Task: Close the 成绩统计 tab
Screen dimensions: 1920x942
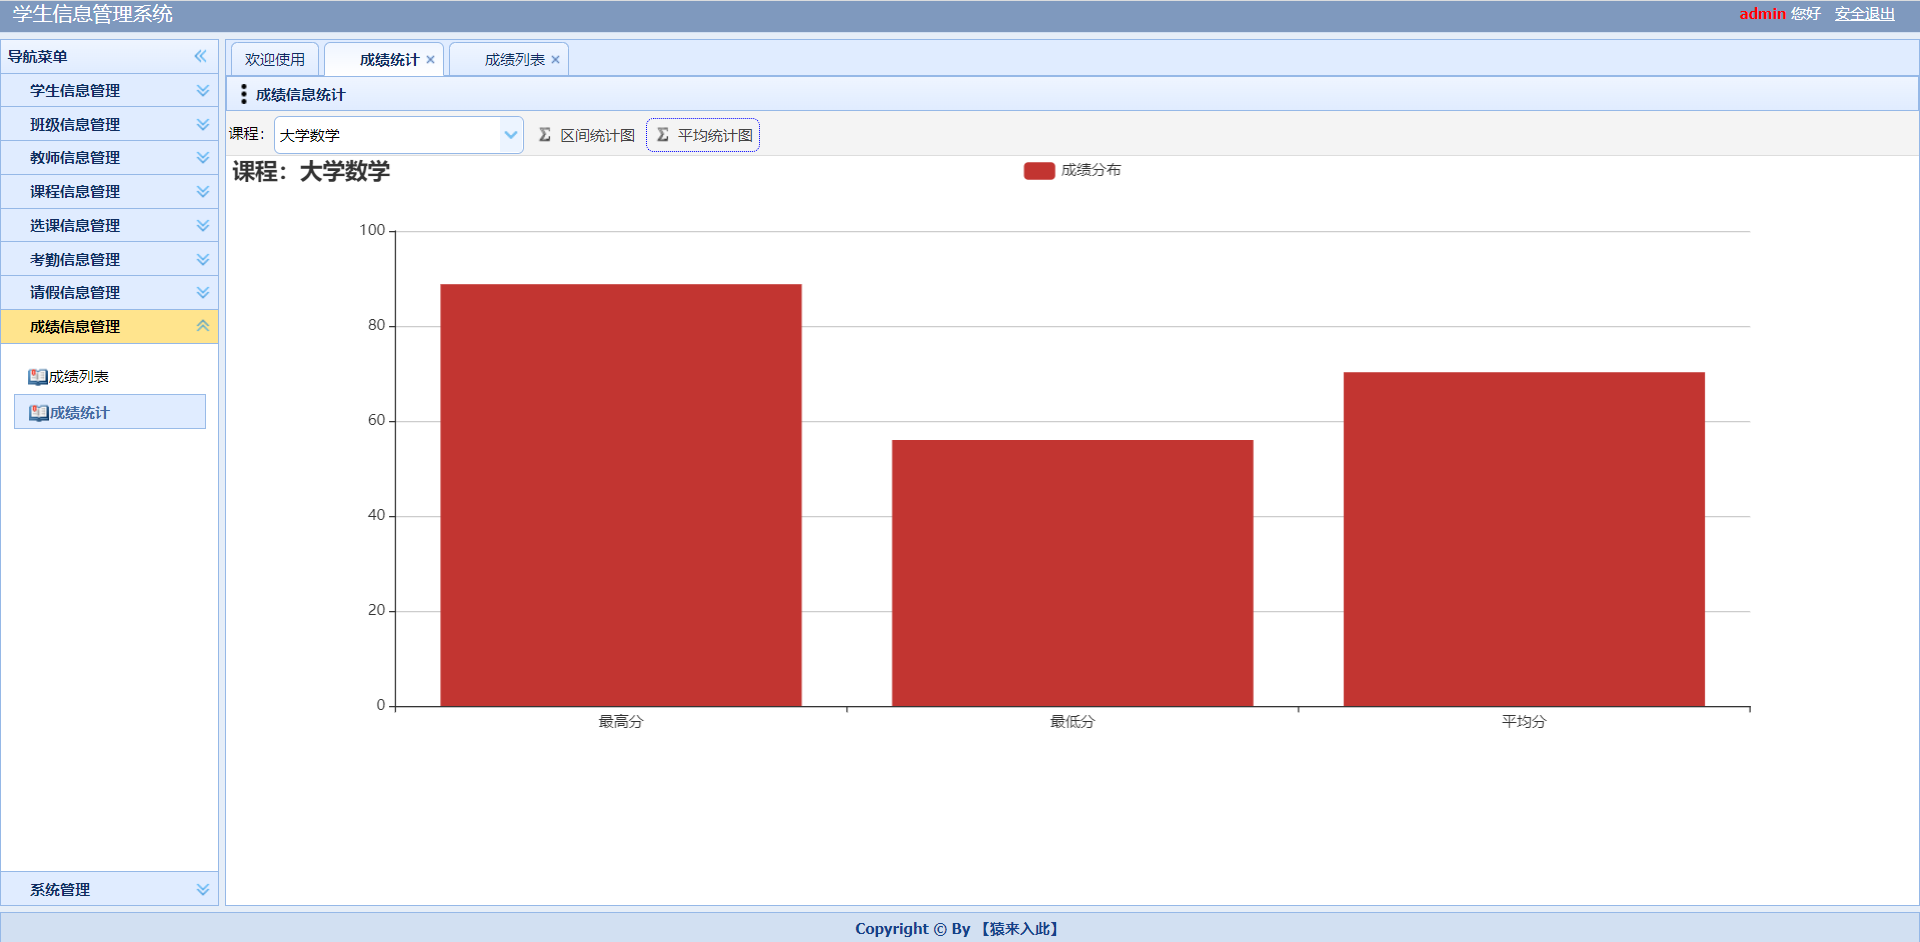Action: click(430, 60)
